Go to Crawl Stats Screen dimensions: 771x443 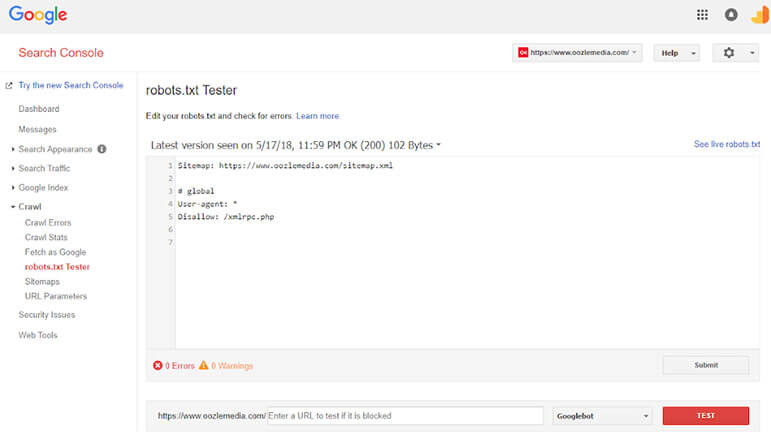click(46, 237)
